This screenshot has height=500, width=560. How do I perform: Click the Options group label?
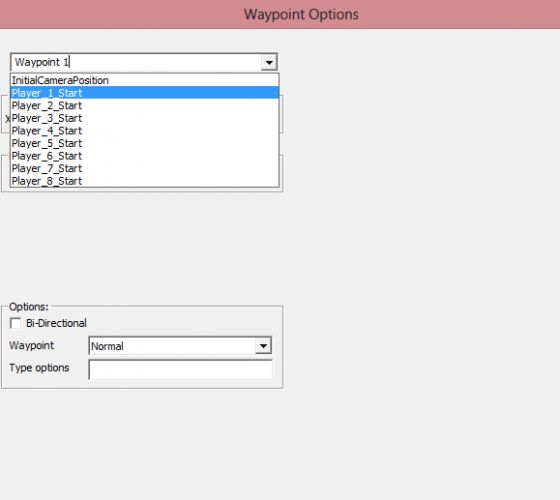(29, 306)
